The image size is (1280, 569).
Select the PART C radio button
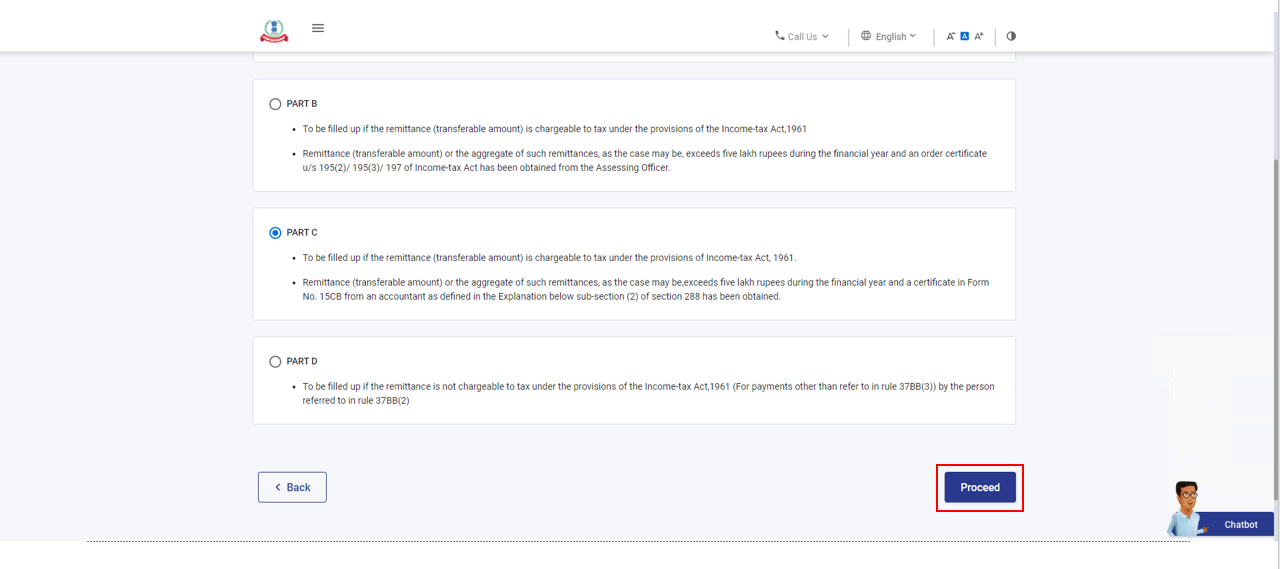point(275,233)
